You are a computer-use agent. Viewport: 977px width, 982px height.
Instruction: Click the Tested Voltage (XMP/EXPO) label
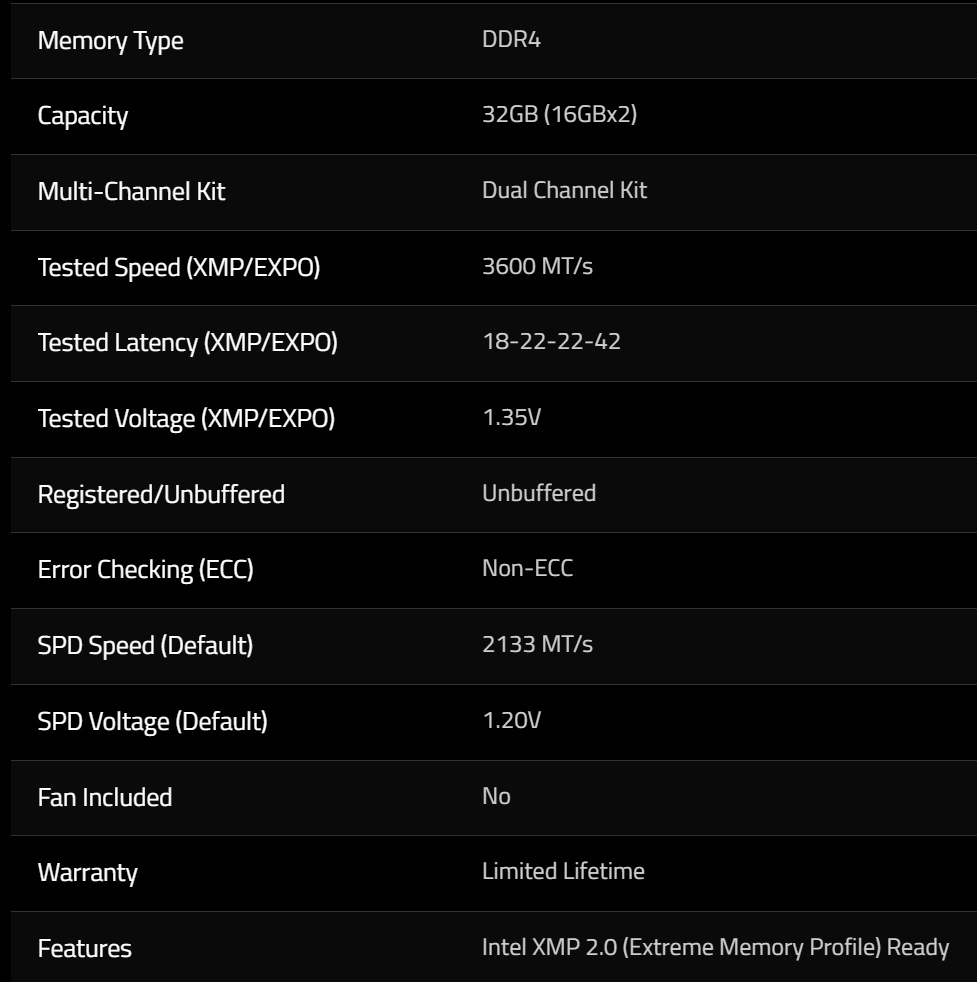tap(186, 419)
